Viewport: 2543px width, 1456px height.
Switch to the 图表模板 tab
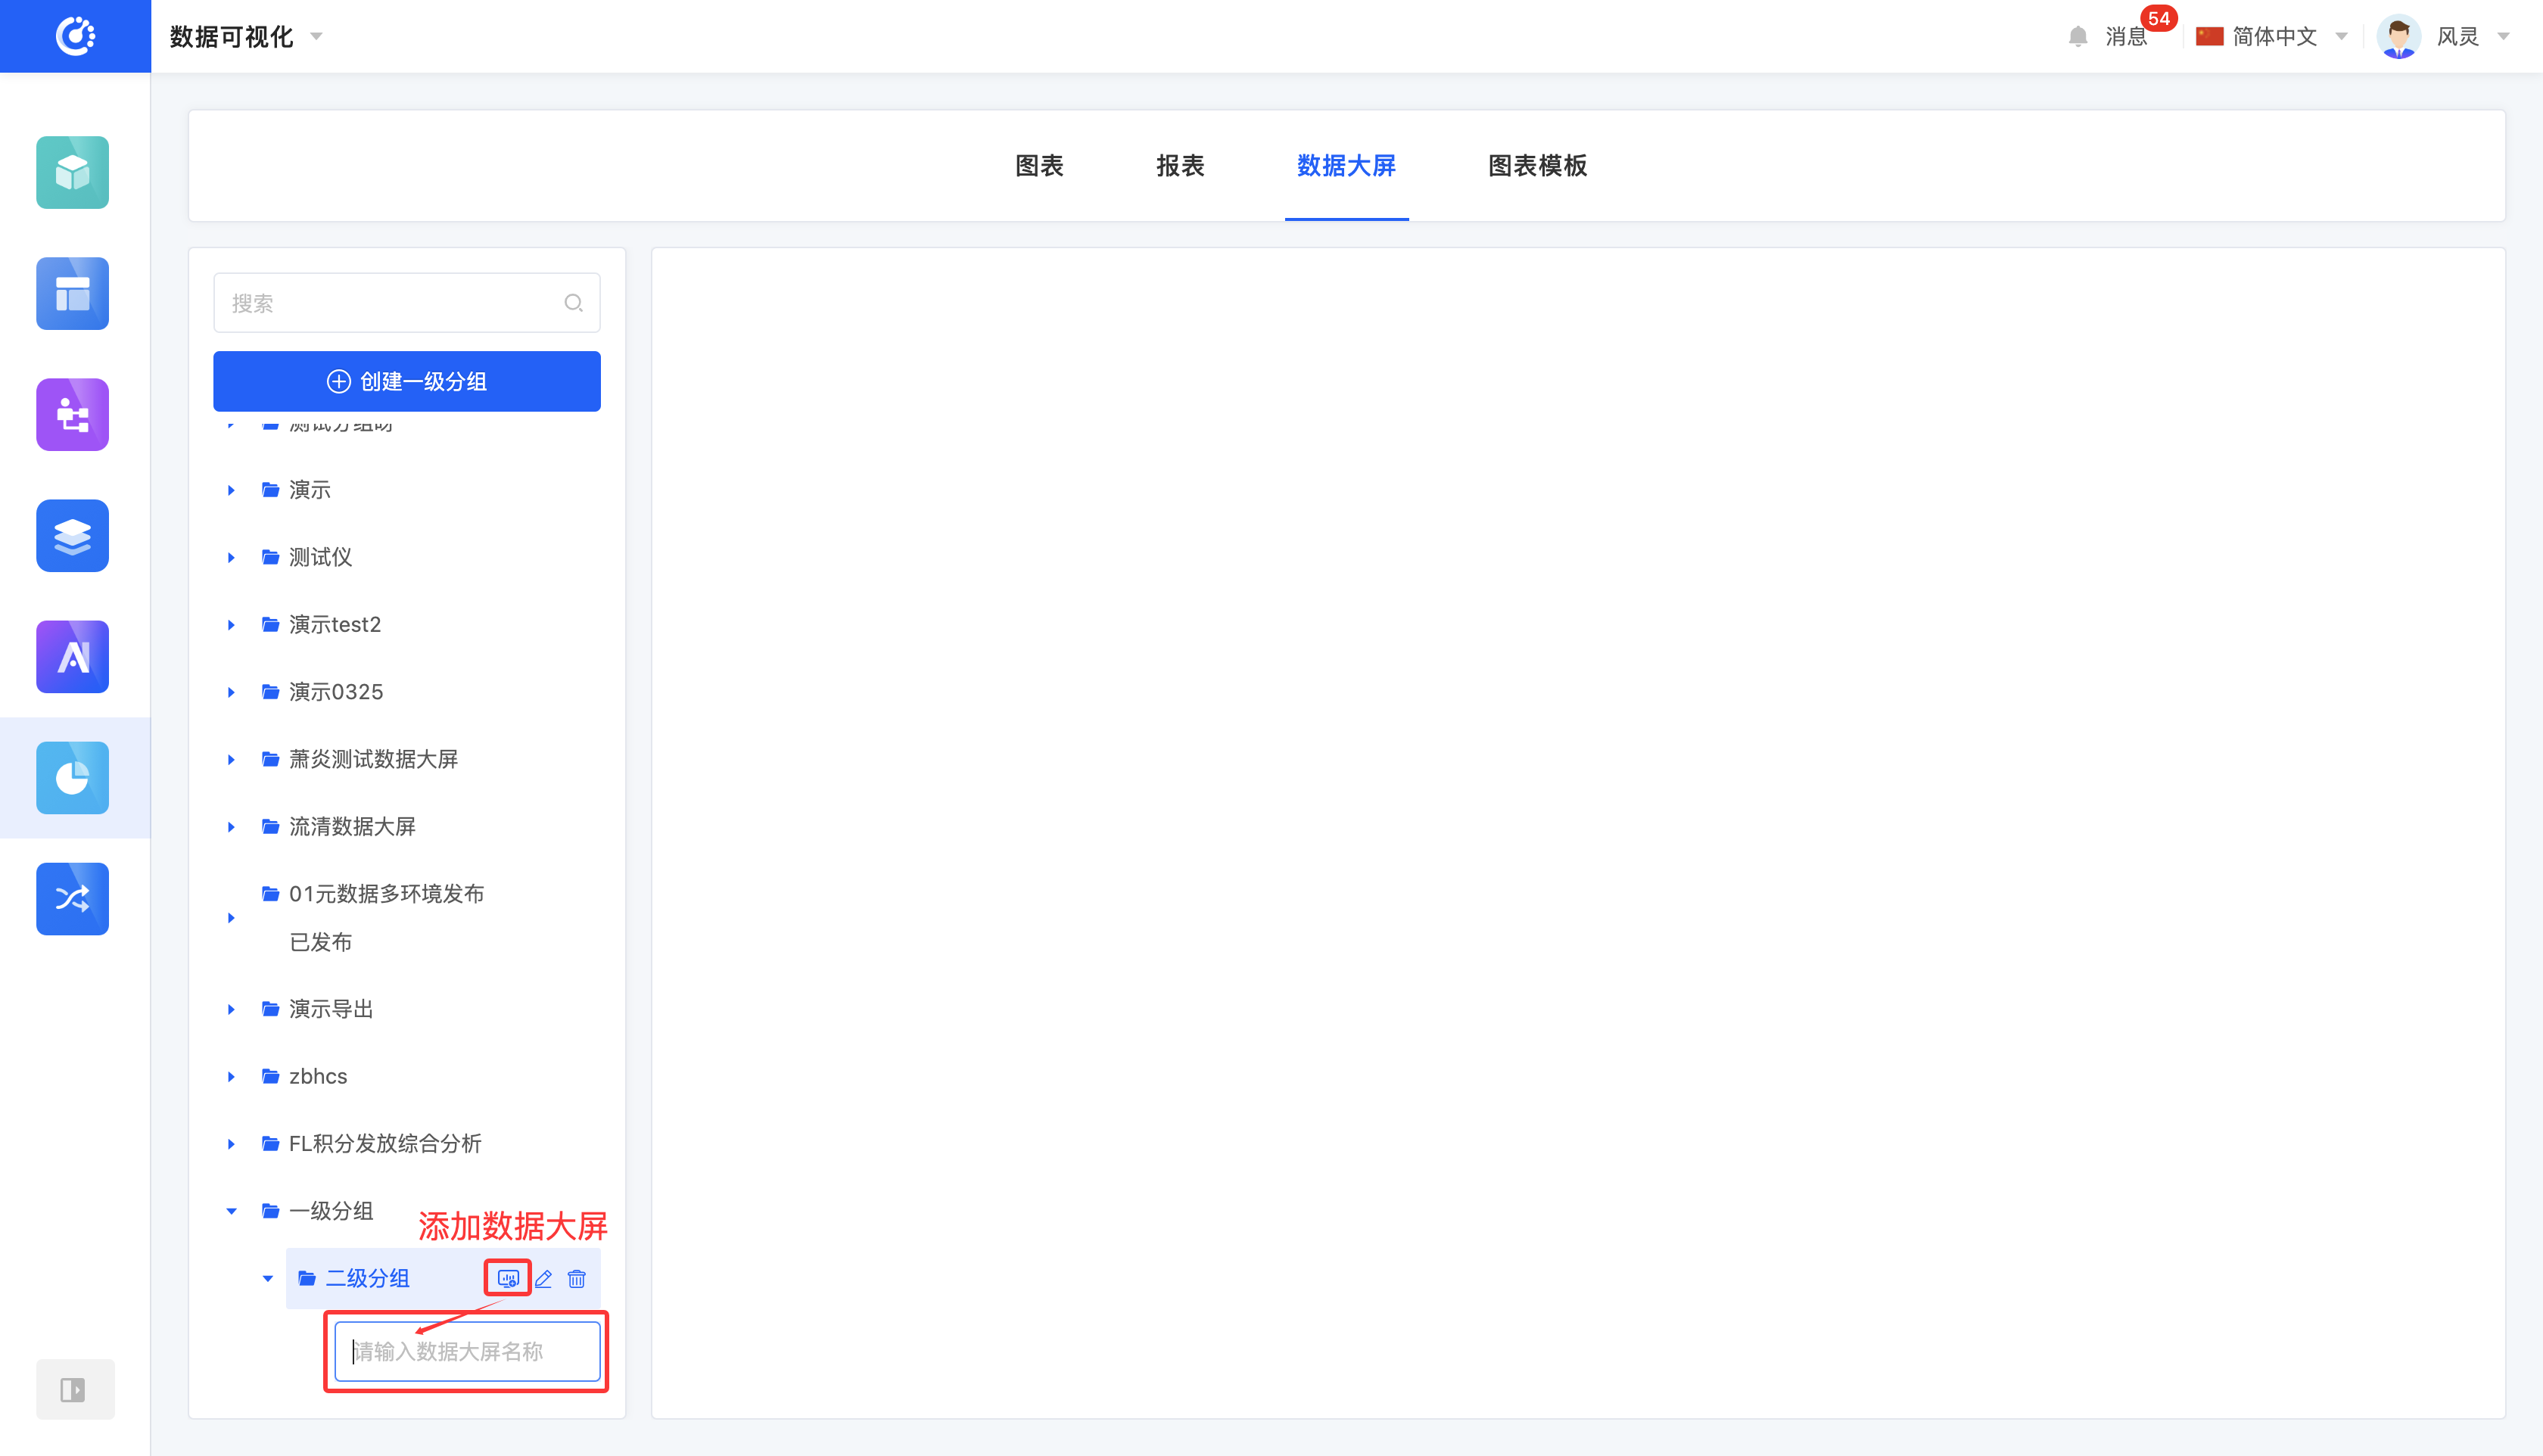[1537, 166]
